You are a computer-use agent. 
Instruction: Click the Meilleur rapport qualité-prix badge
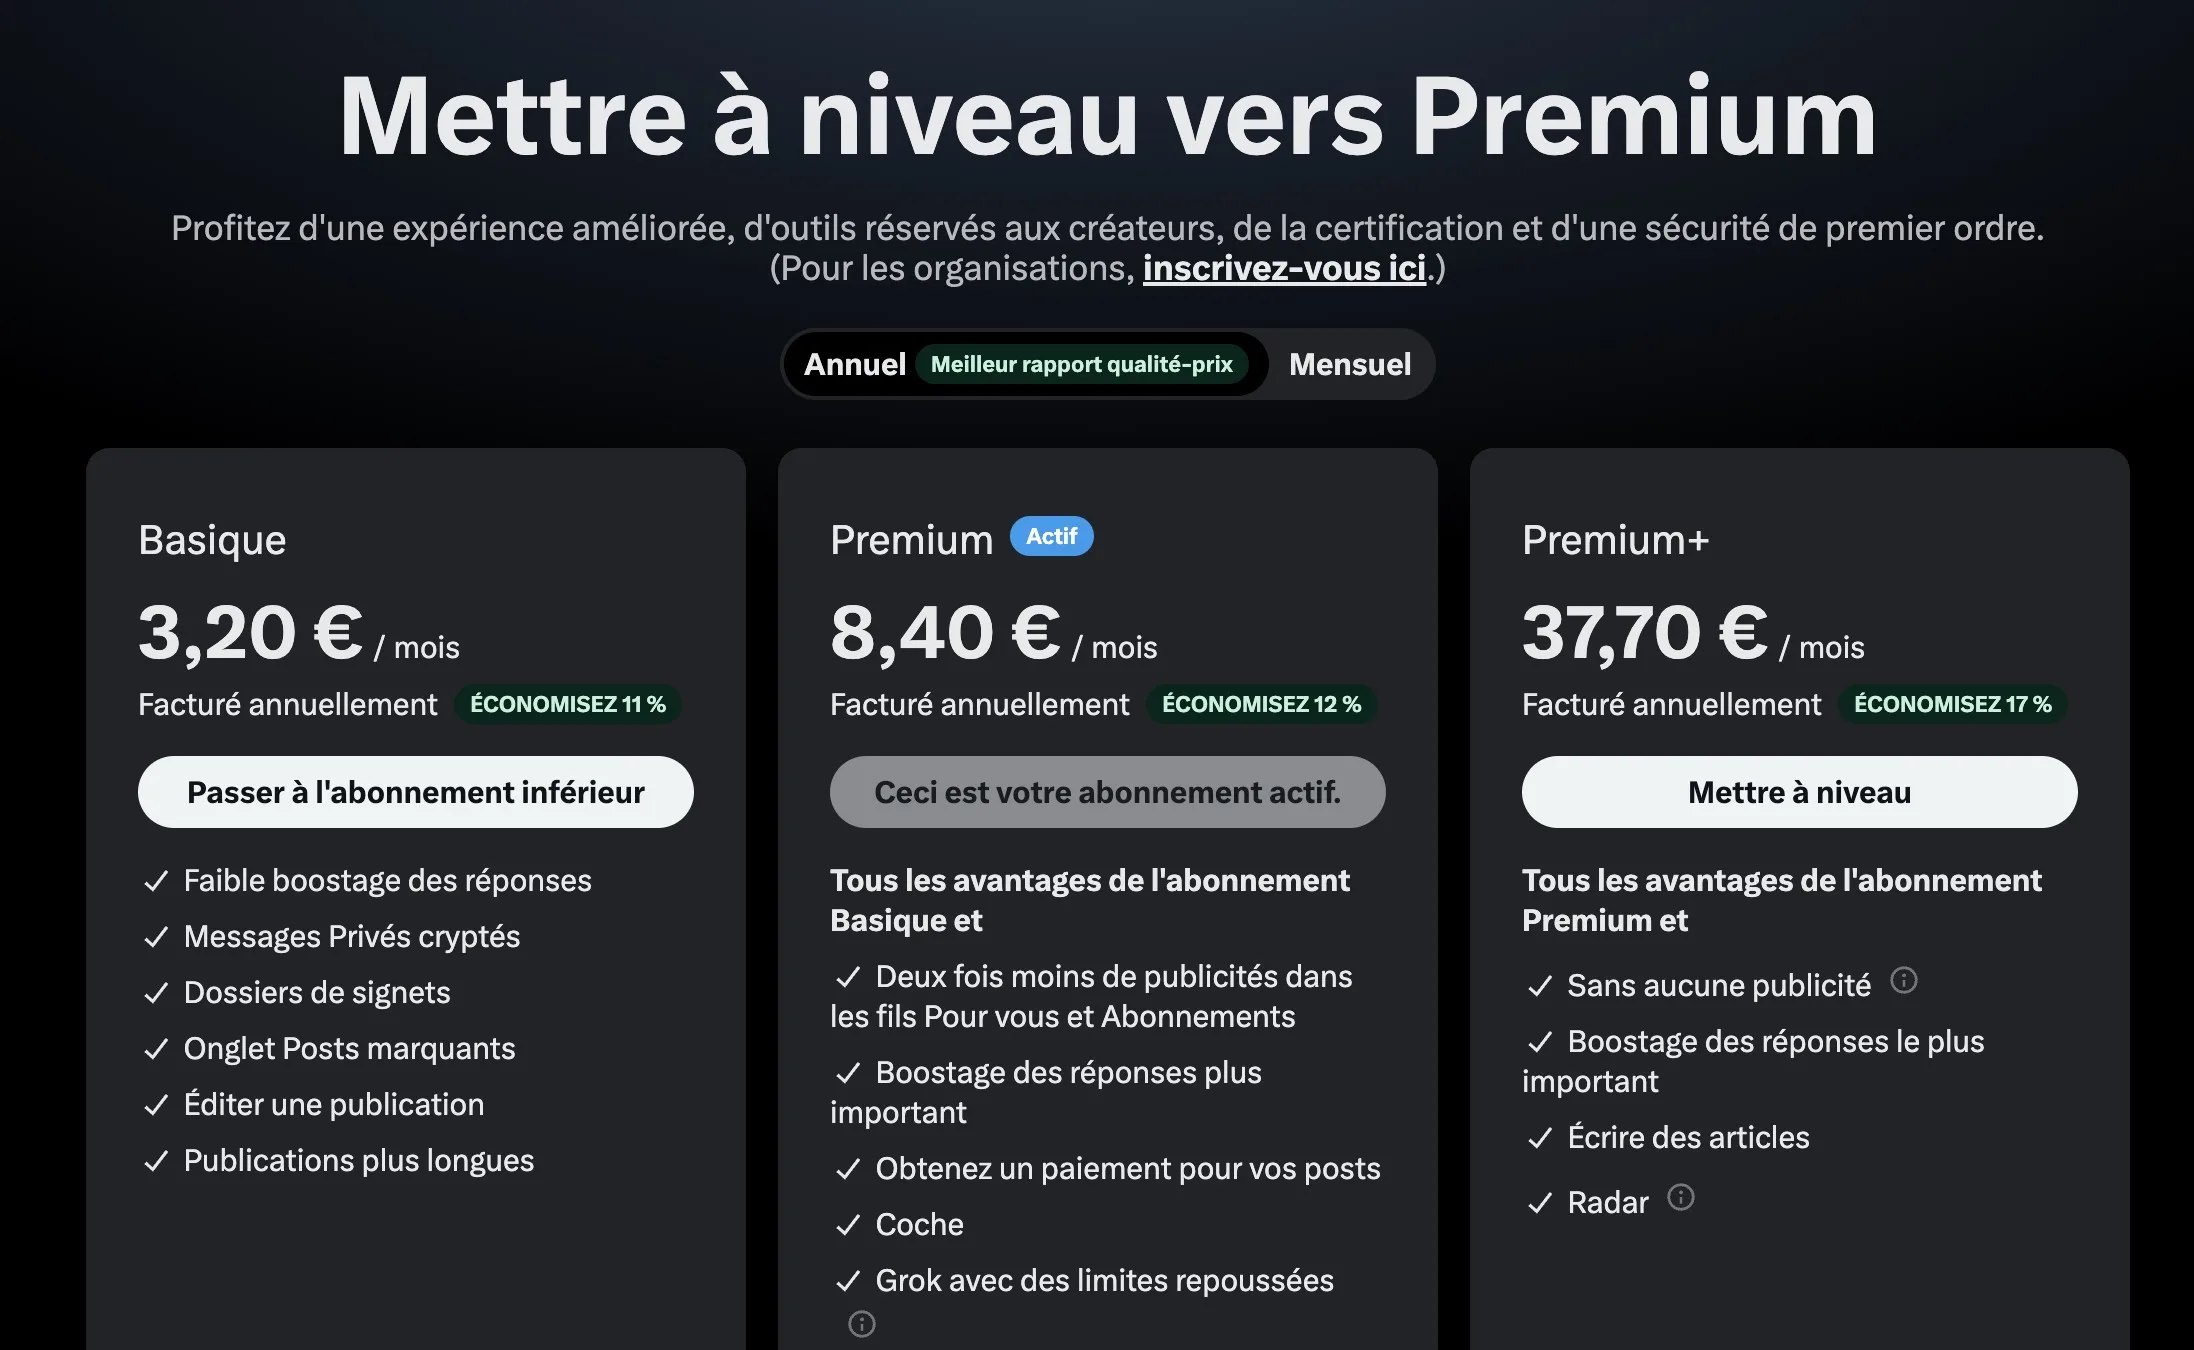tap(1081, 364)
